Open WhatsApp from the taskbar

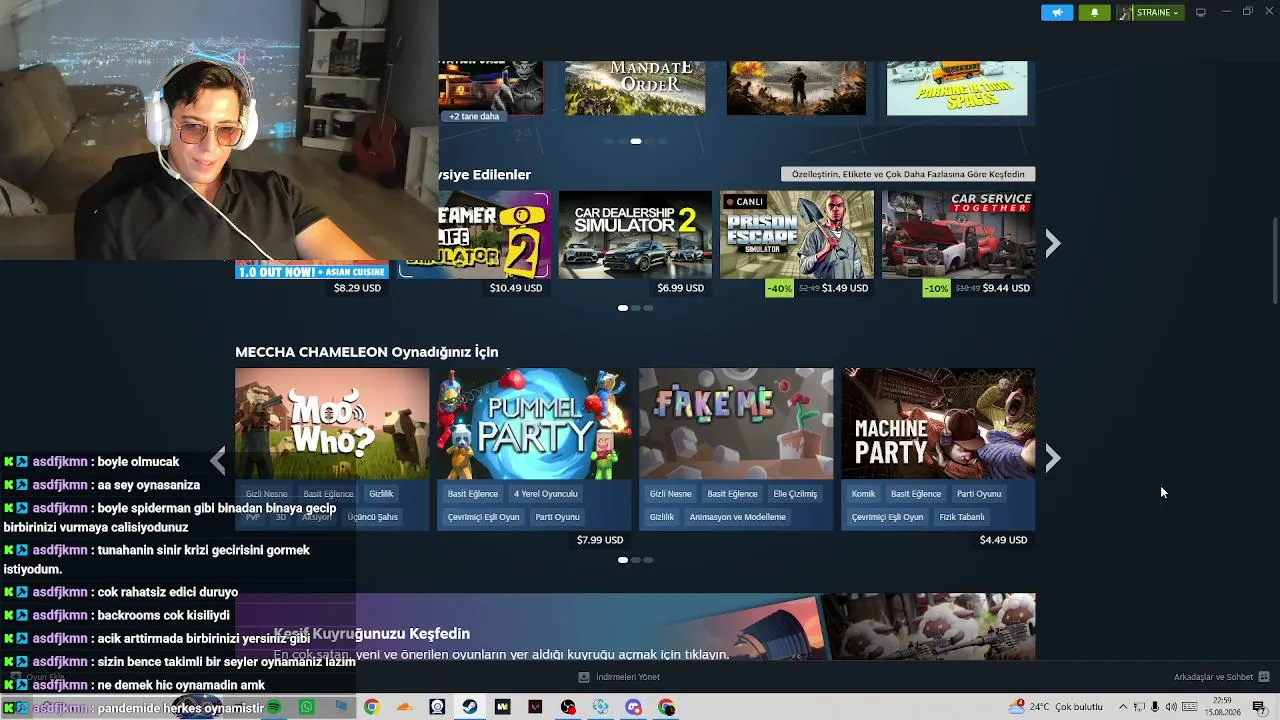(x=307, y=707)
